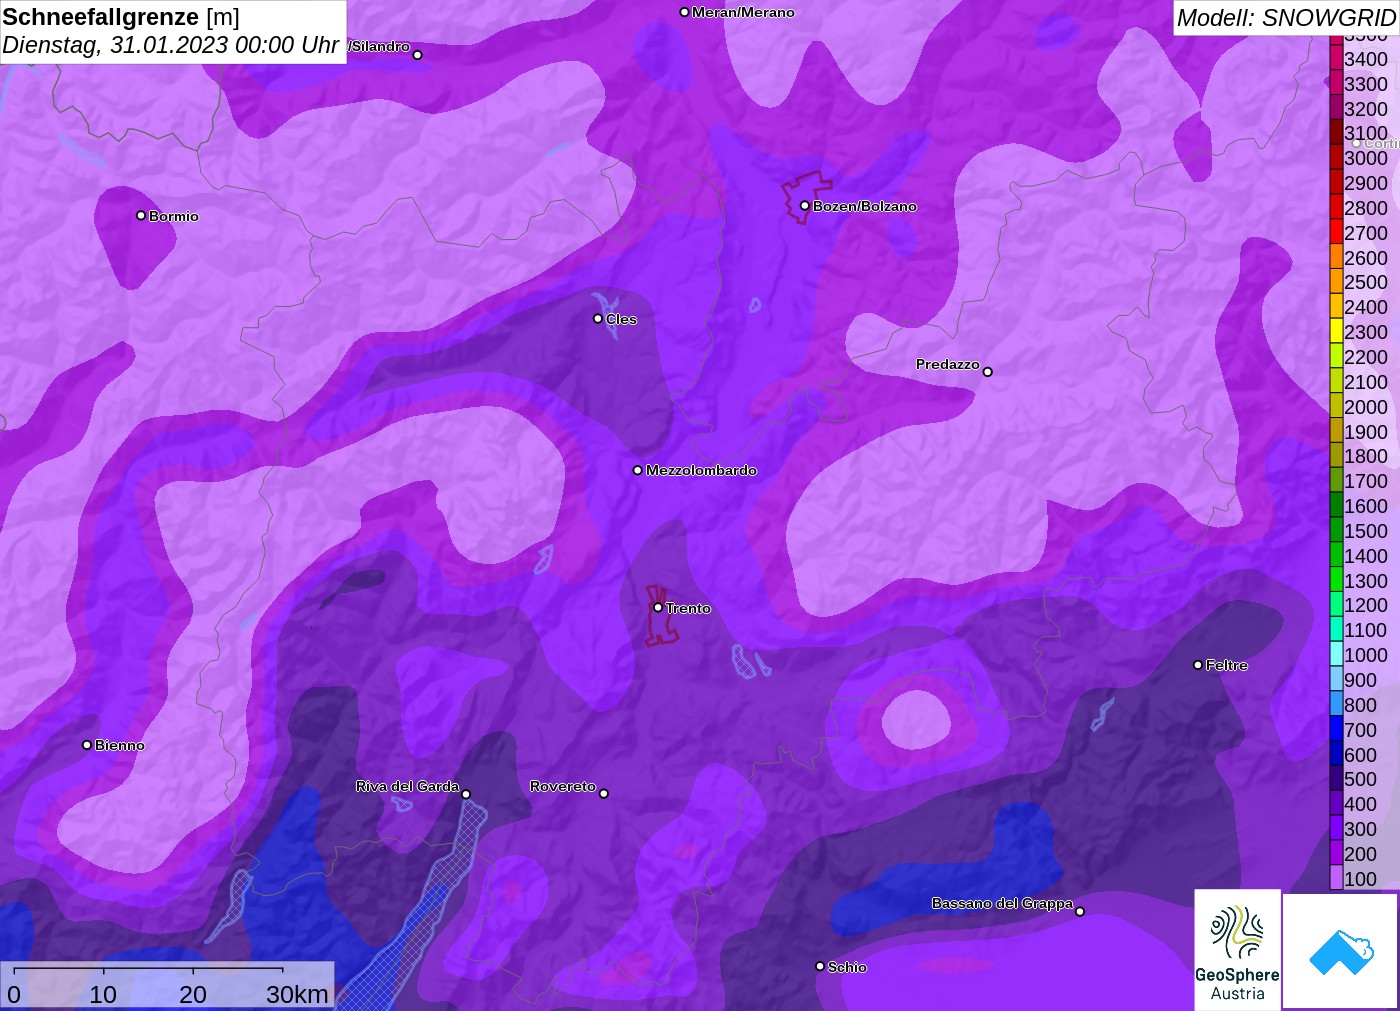Image resolution: width=1400 pixels, height=1011 pixels.
Task: Click the legend value "200"
Action: pyautogui.click(x=1361, y=854)
